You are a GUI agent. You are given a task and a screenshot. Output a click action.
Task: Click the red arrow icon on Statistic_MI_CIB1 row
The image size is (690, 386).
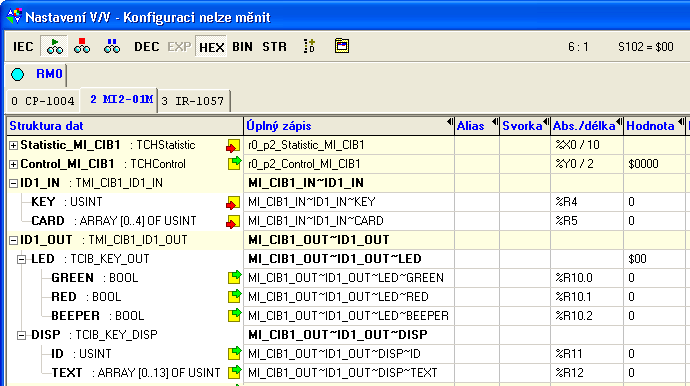[233, 146]
